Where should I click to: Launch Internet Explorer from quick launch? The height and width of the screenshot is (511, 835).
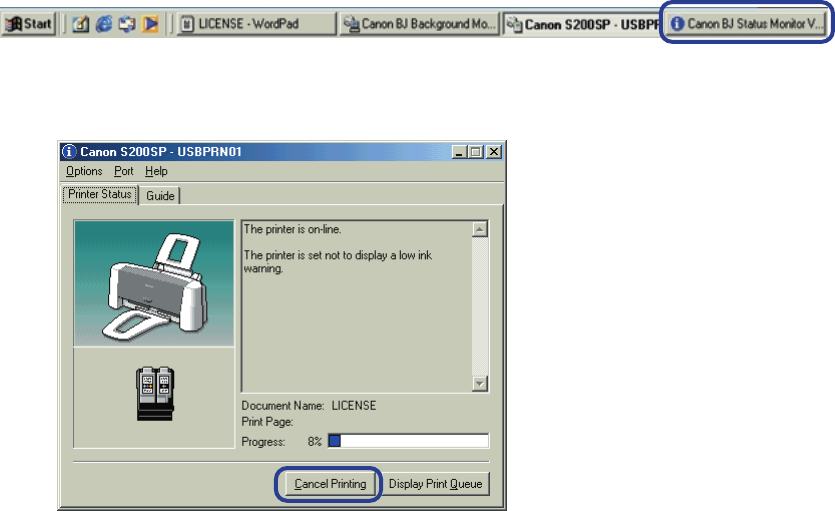[x=103, y=24]
